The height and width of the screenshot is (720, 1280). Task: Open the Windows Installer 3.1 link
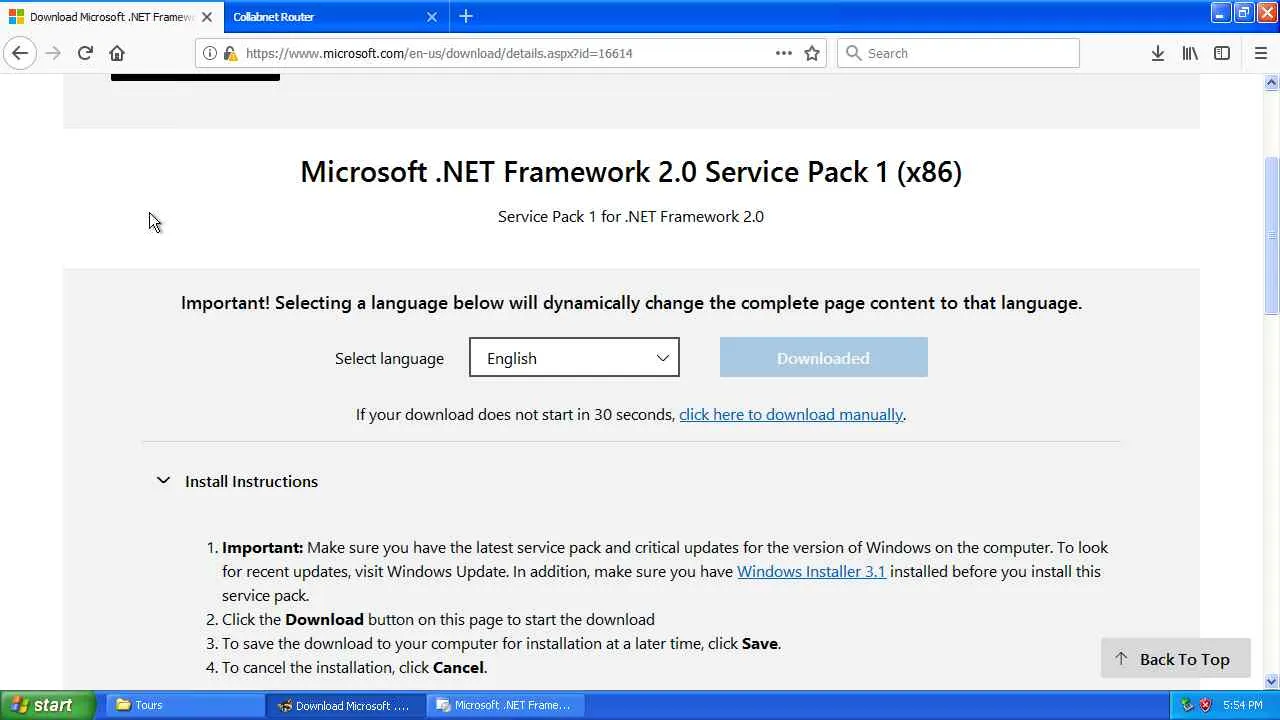[x=811, y=571]
